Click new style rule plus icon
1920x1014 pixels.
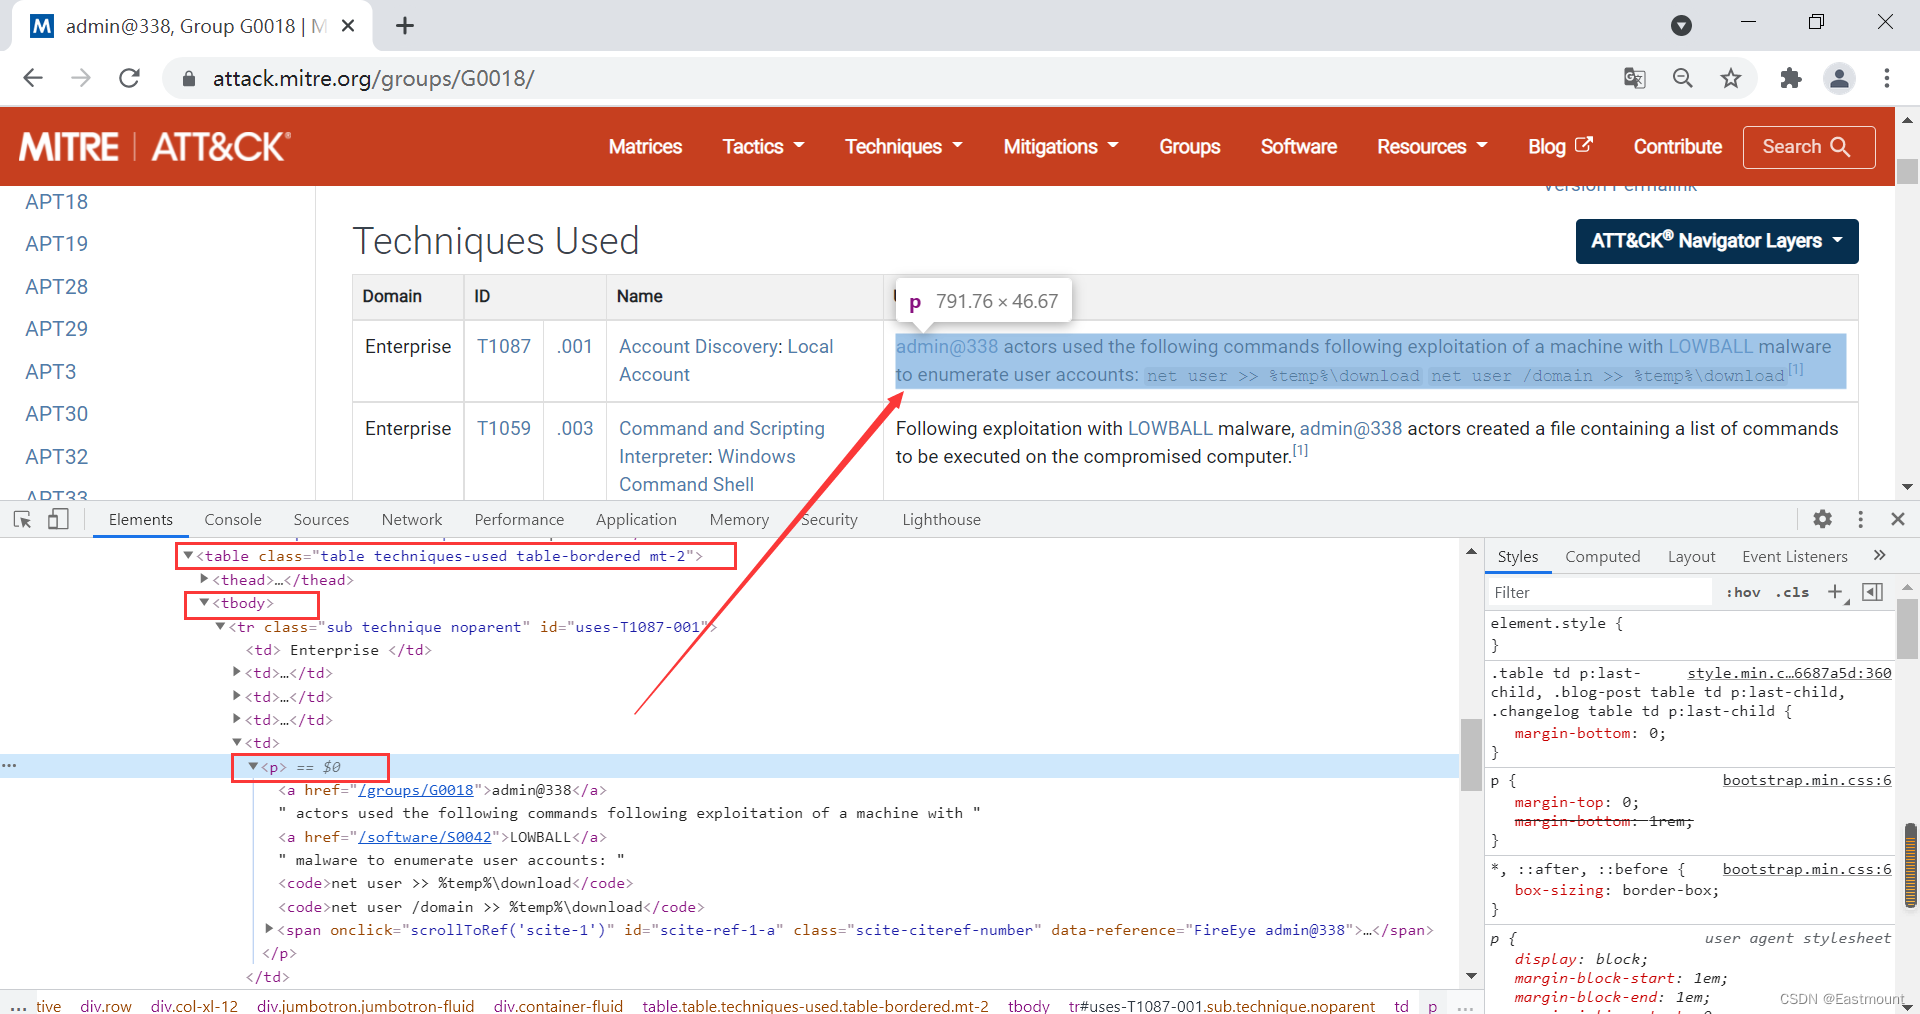(x=1836, y=592)
